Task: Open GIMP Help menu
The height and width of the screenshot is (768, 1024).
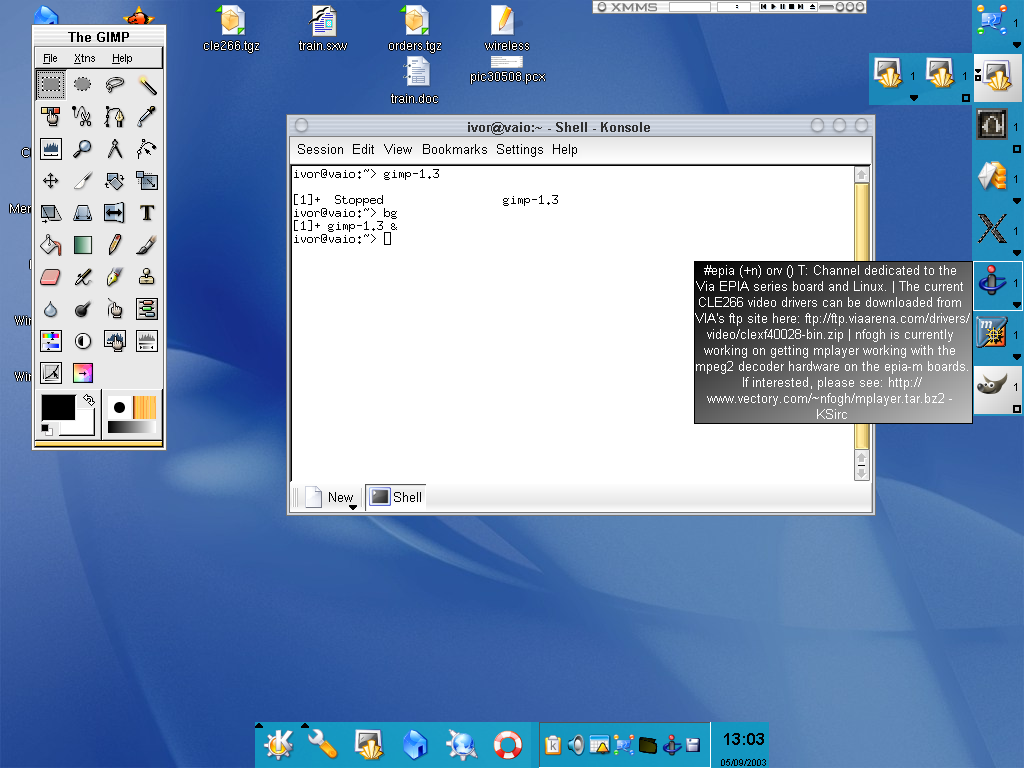Action: [122, 58]
